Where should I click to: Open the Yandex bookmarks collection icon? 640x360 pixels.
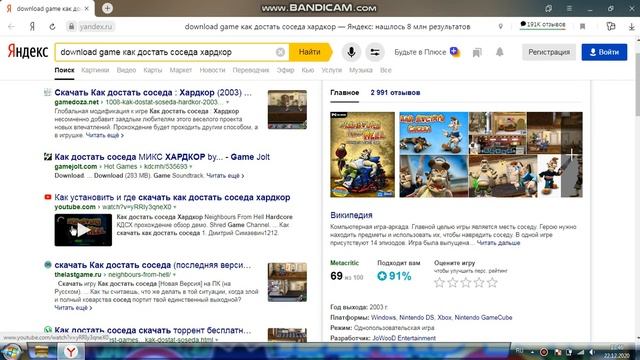click(477, 52)
